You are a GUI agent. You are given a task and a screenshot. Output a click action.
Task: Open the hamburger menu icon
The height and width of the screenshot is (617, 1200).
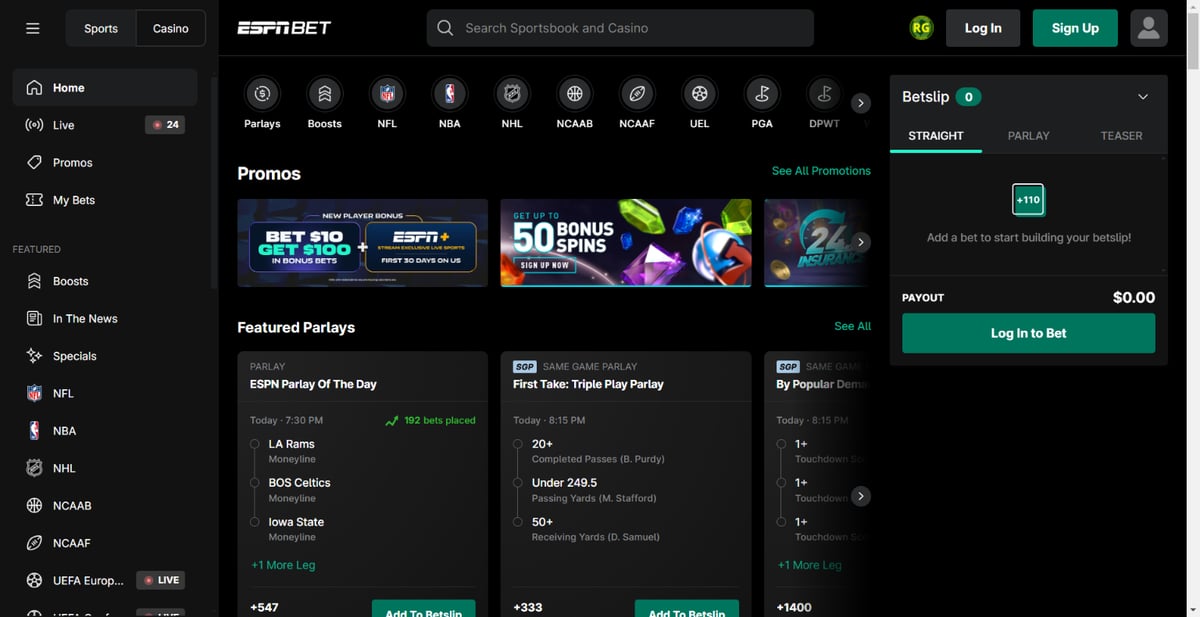coord(33,28)
